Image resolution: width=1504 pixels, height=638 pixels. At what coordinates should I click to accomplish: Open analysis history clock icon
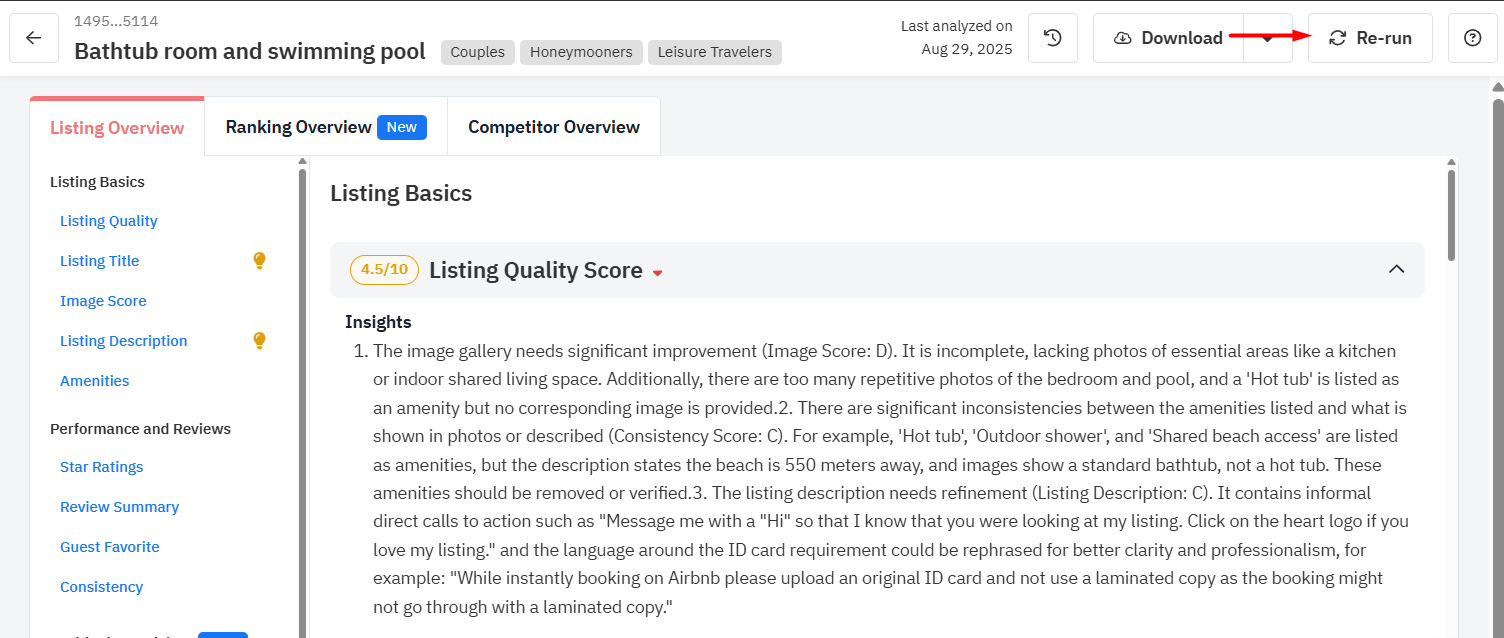(x=1052, y=38)
